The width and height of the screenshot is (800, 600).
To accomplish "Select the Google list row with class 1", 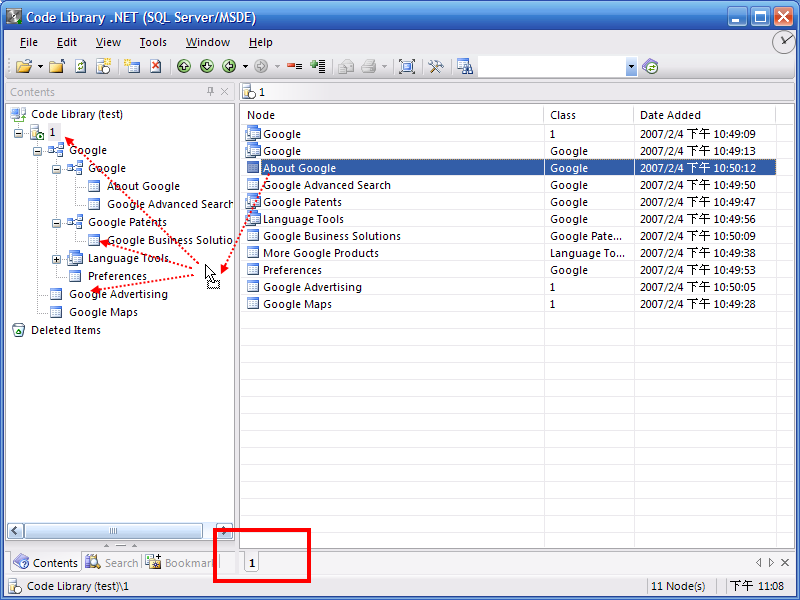I will tap(509, 134).
